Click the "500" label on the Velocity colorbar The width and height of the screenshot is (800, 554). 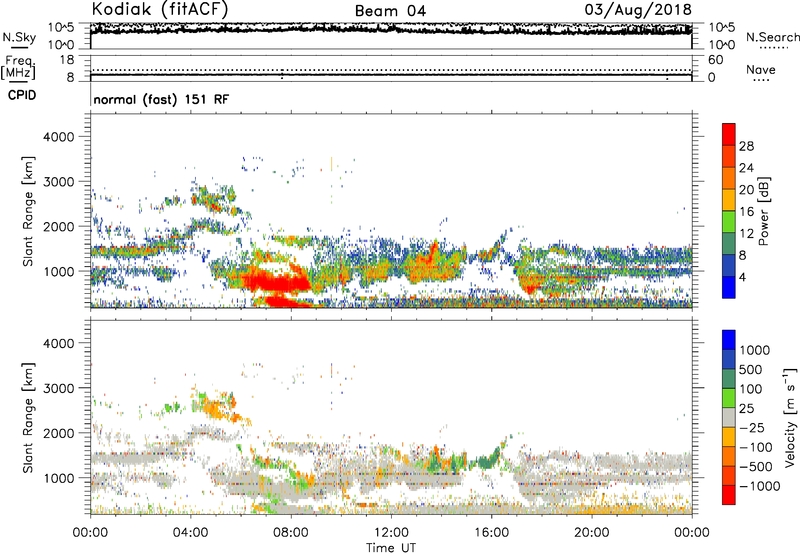(x=751, y=370)
